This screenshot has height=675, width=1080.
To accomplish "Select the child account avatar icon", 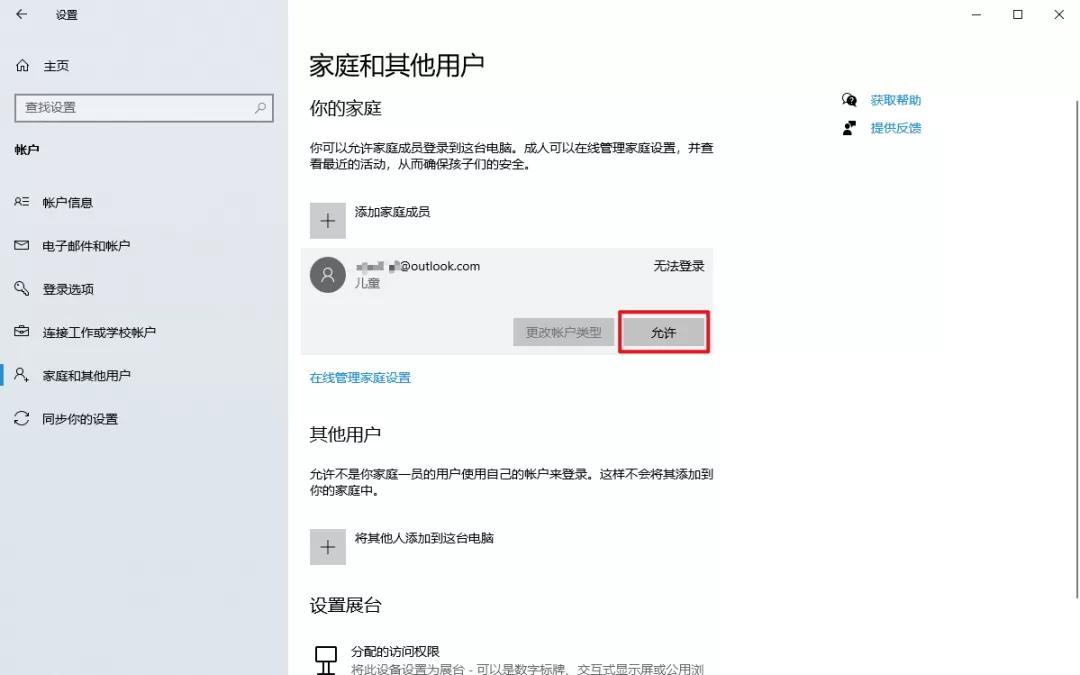I will pyautogui.click(x=328, y=275).
